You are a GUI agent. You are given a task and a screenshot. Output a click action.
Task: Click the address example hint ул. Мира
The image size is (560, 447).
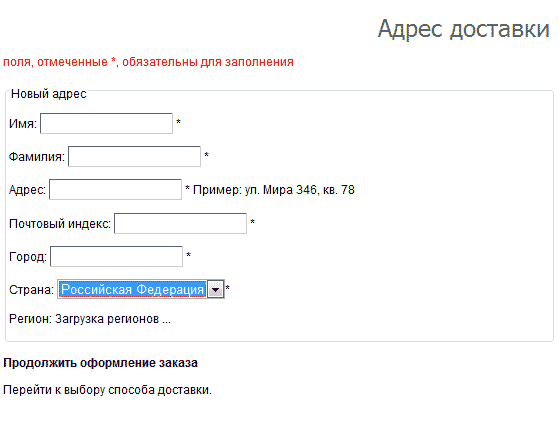274,190
